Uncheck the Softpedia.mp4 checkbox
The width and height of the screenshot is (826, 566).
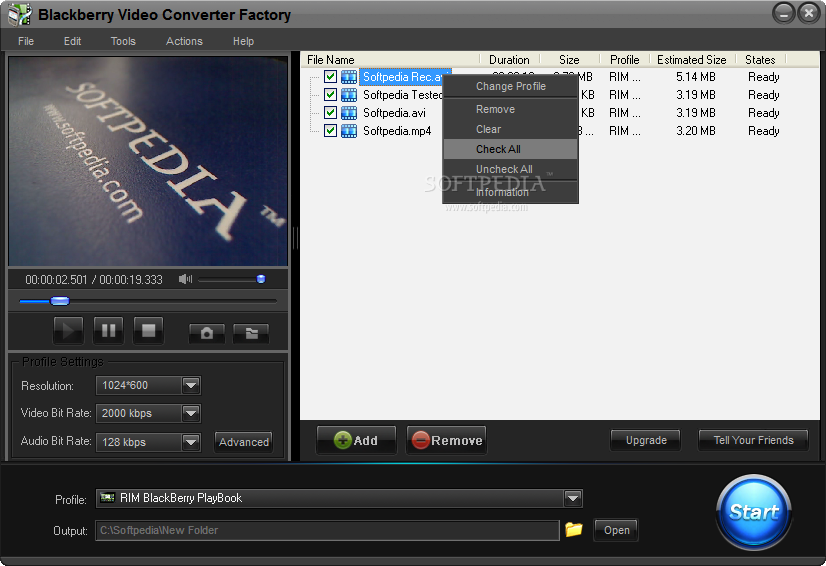tap(330, 130)
